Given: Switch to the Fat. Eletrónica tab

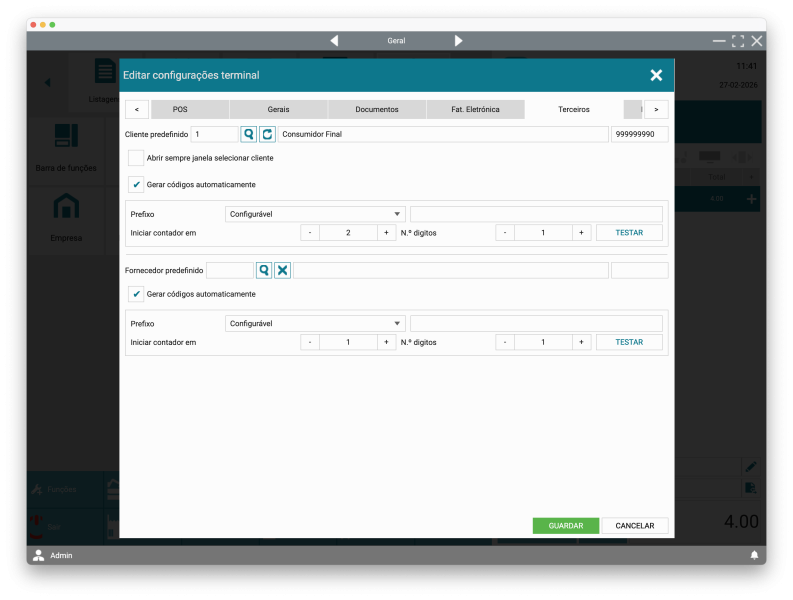Looking at the screenshot, I should tap(475, 109).
